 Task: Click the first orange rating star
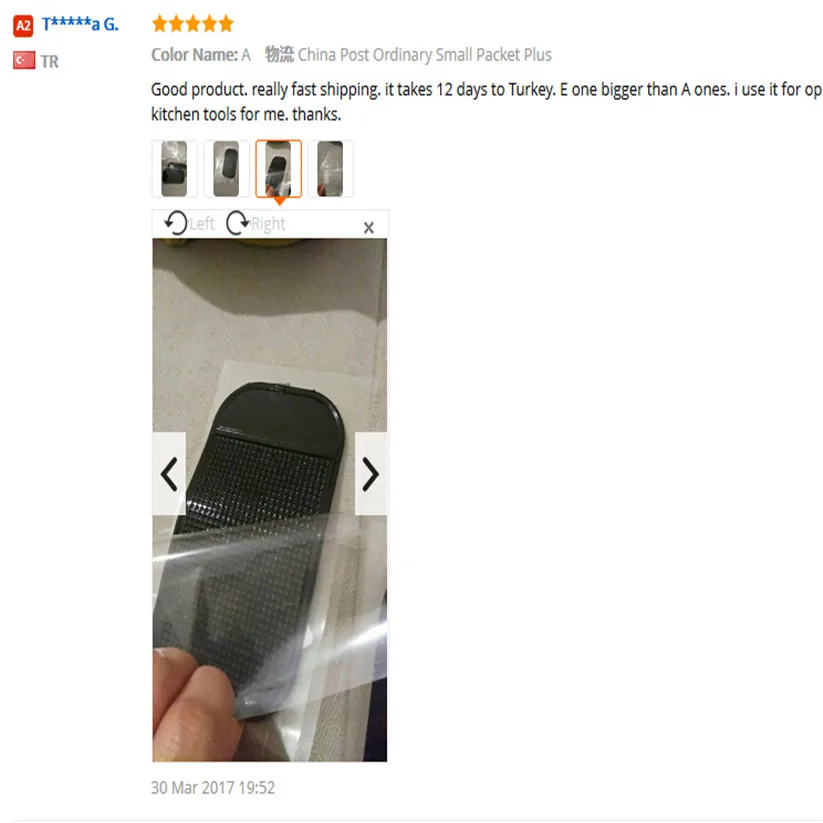[160, 24]
